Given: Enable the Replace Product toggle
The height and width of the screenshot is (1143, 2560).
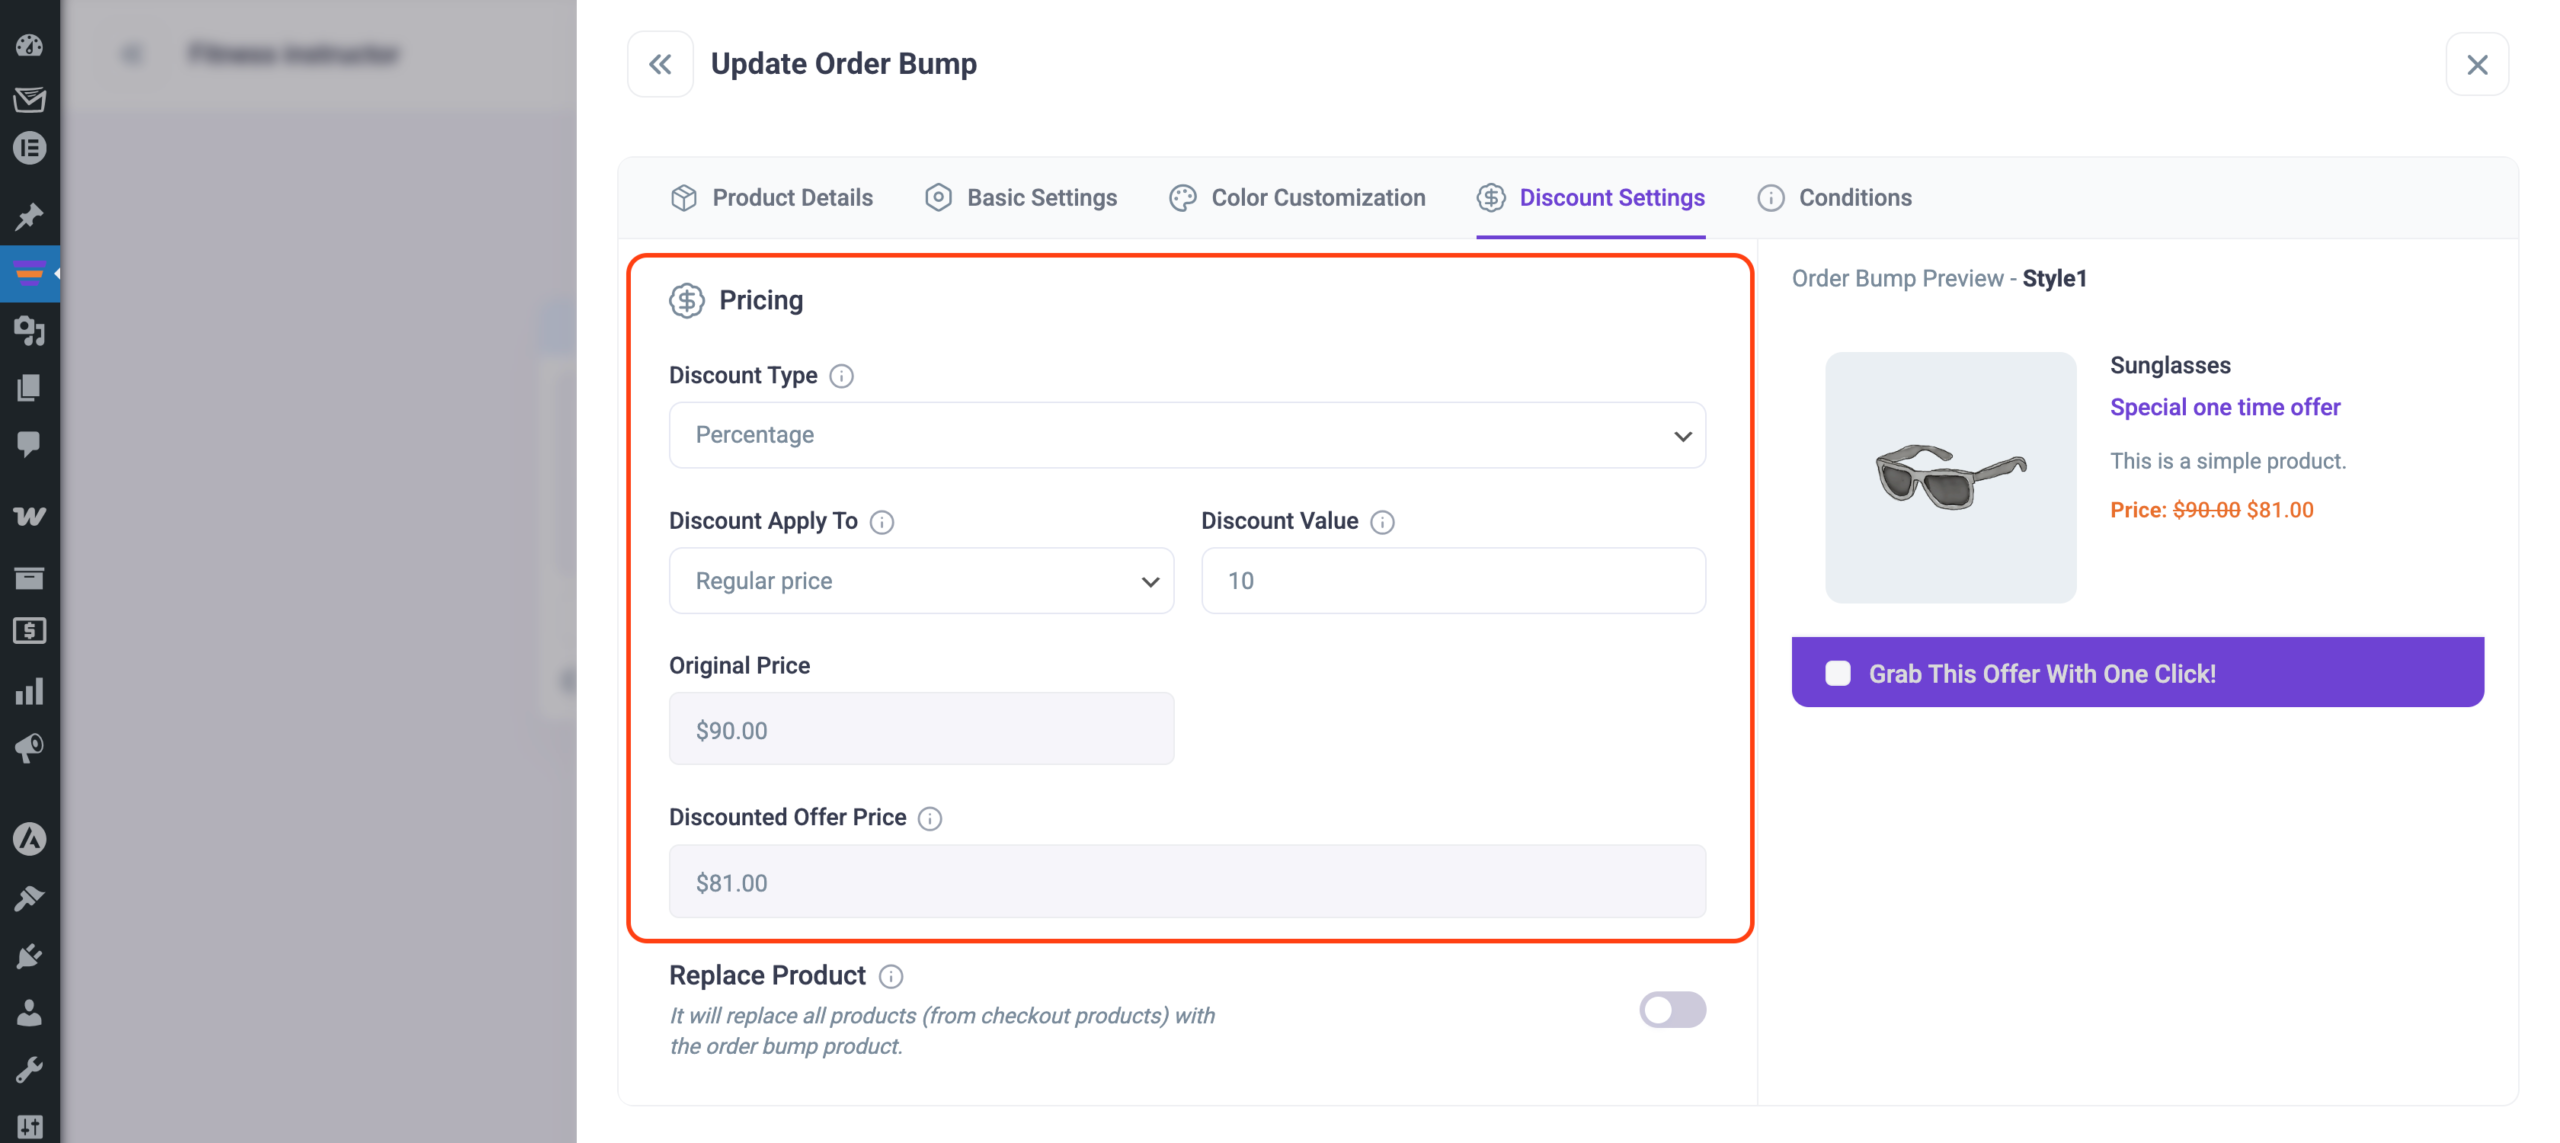Looking at the screenshot, I should [x=1672, y=1010].
